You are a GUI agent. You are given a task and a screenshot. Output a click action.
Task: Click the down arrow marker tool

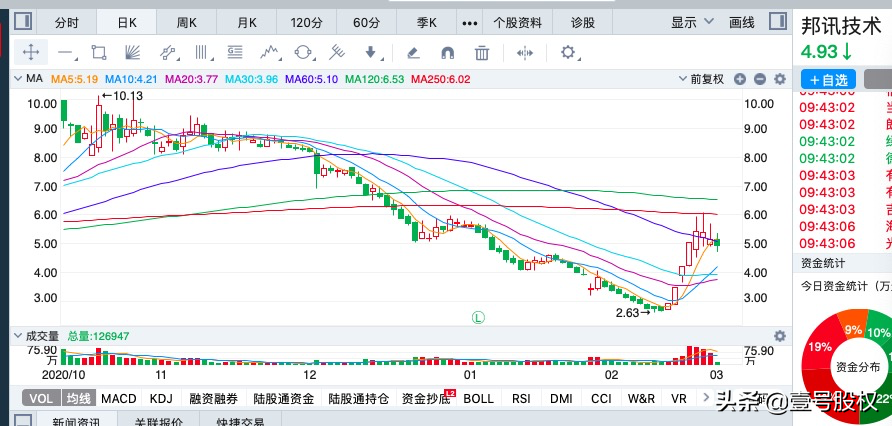[x=370, y=53]
